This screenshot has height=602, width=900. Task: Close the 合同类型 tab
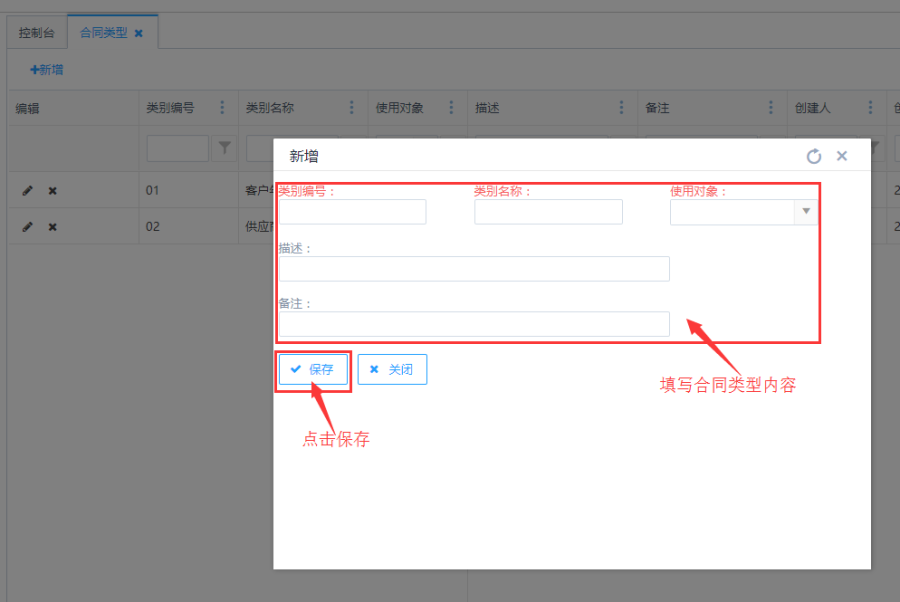139,33
